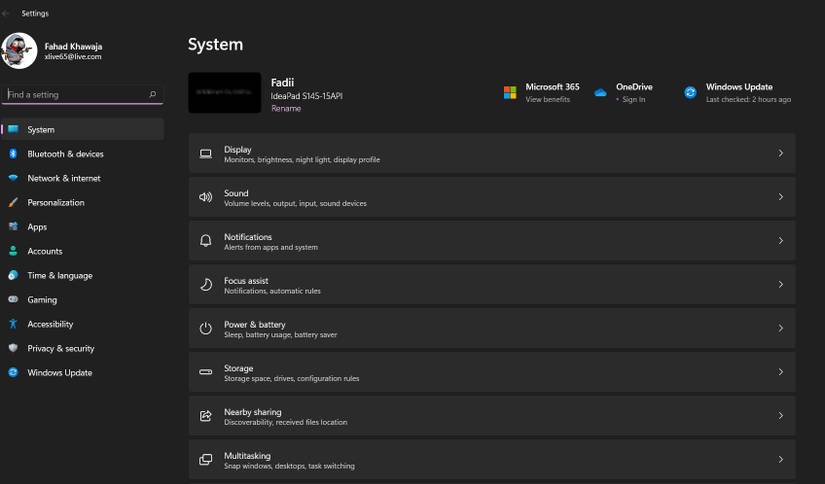Click the Rename link under Fadii
Image resolution: width=825 pixels, height=484 pixels.
[285, 108]
